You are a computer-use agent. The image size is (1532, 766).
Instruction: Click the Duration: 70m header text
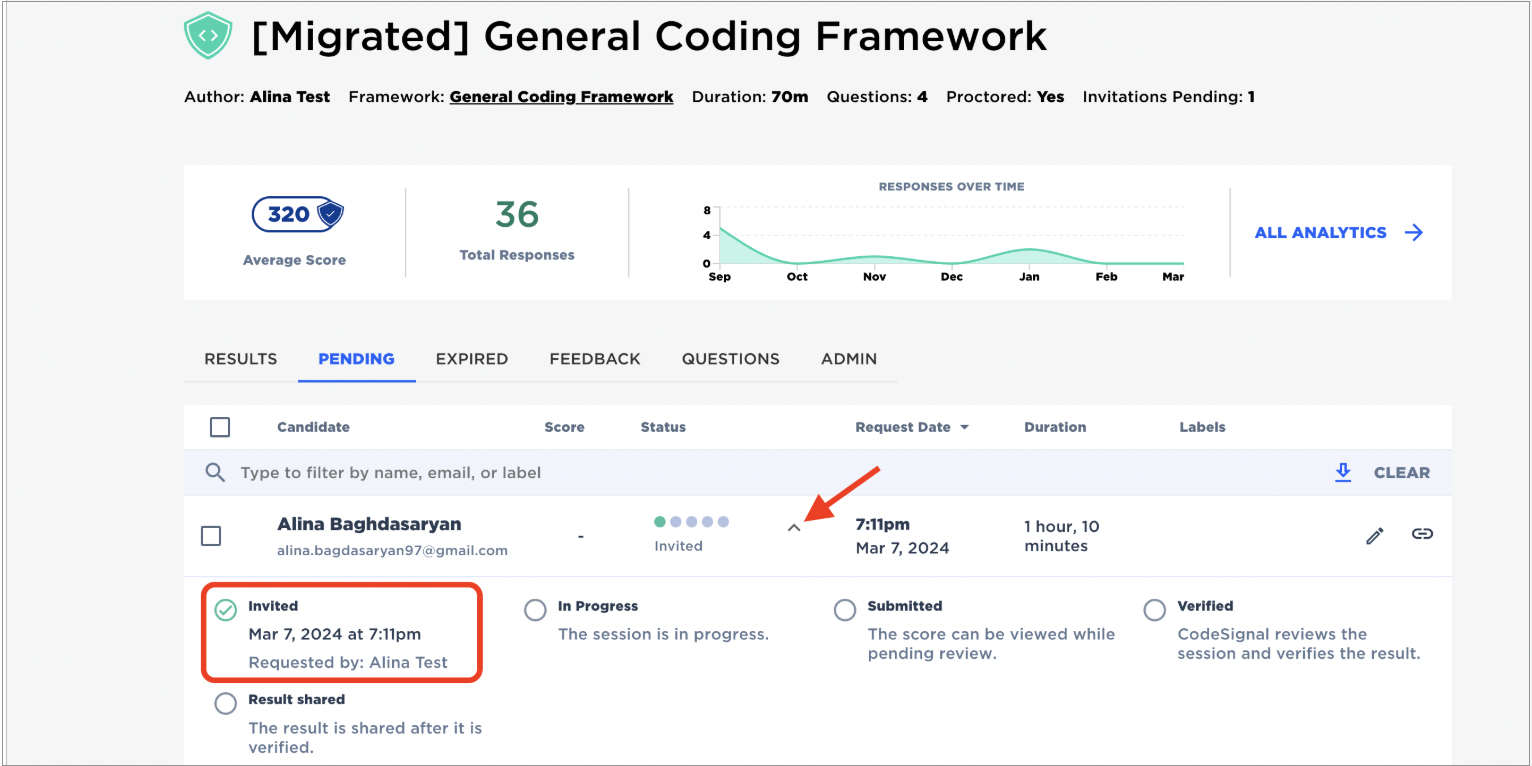(749, 97)
